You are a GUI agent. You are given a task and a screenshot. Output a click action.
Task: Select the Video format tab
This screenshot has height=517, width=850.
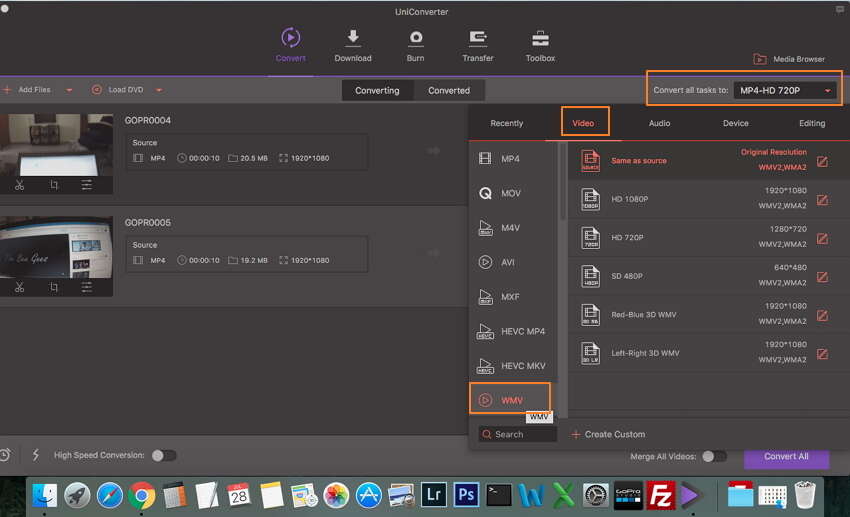pos(583,123)
